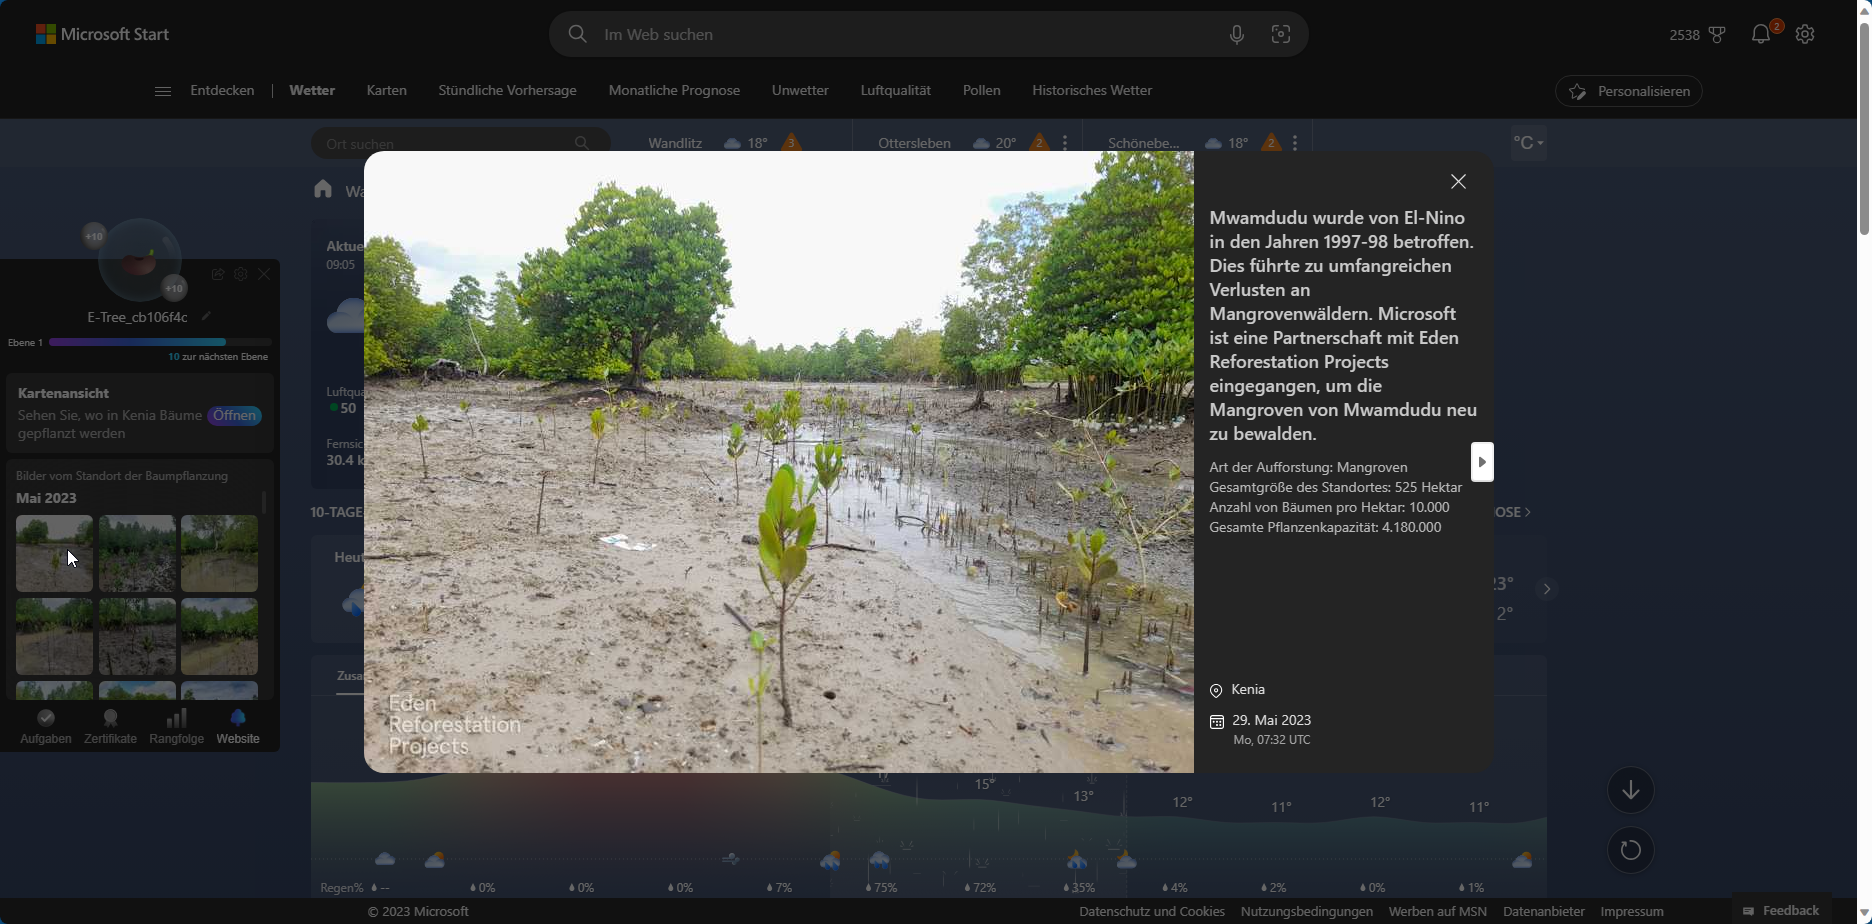
Task: Open E-Tree panel settings gear
Action: [241, 274]
